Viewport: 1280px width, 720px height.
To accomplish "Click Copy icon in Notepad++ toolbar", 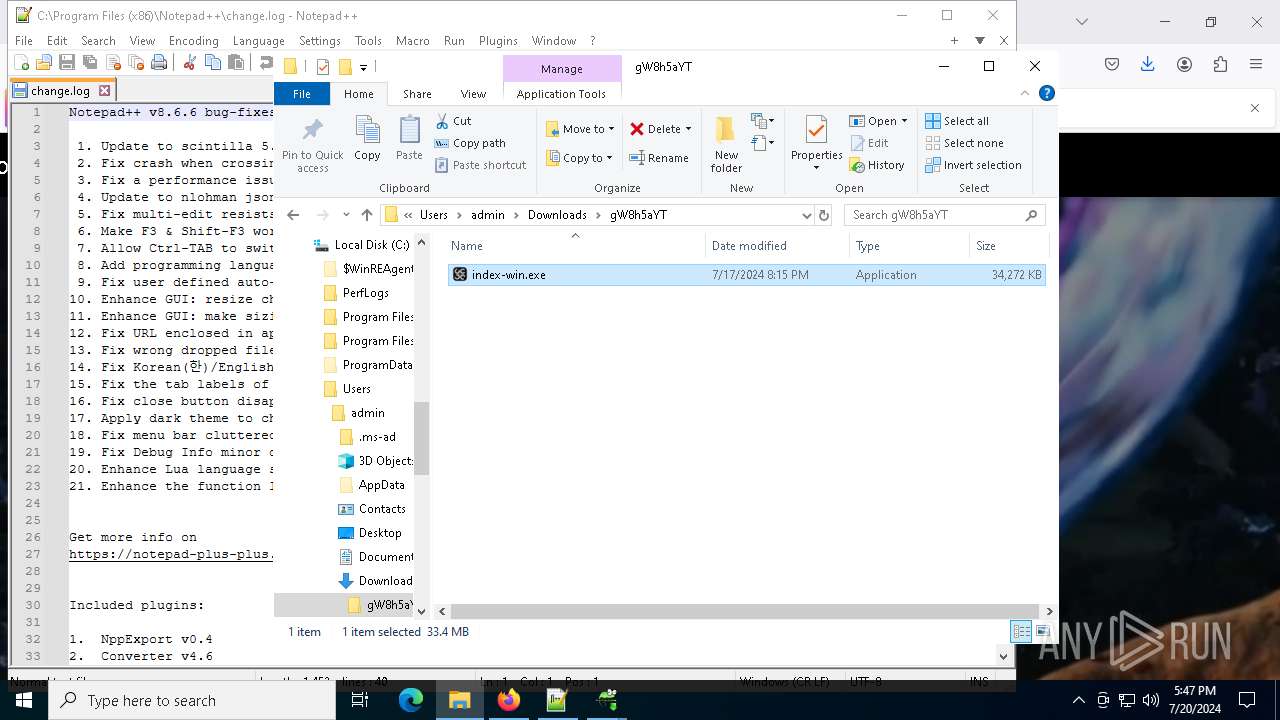I will pyautogui.click(x=212, y=63).
